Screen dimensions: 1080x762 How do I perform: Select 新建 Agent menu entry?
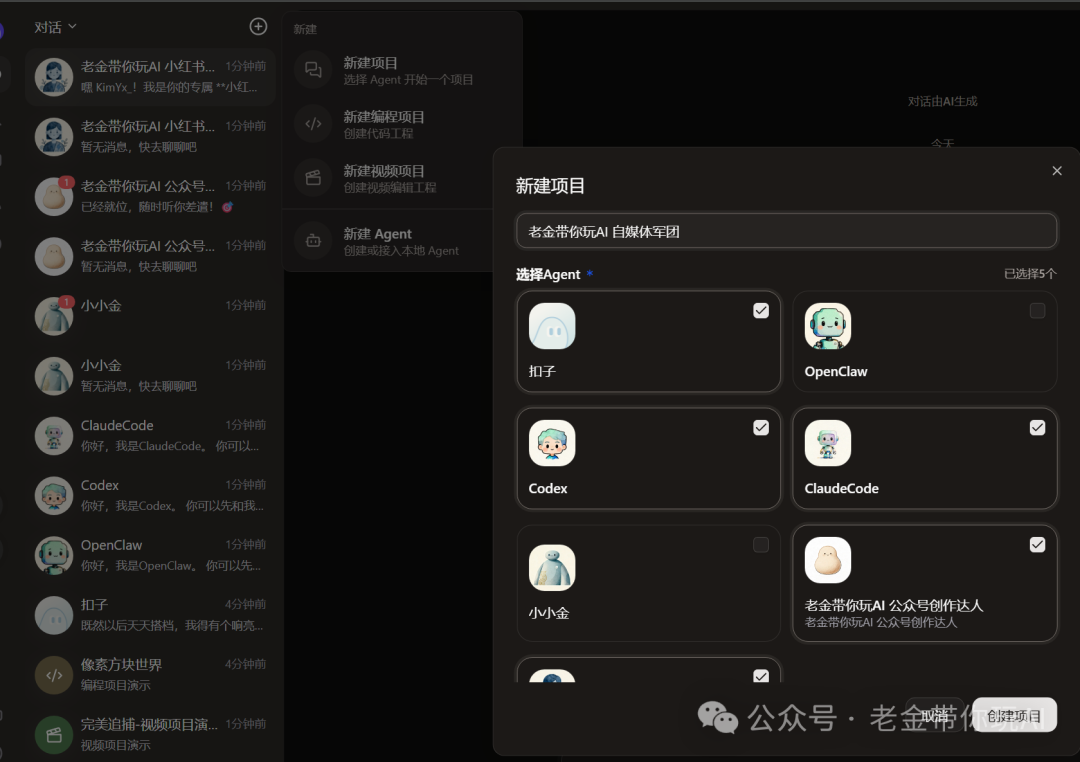pos(402,241)
